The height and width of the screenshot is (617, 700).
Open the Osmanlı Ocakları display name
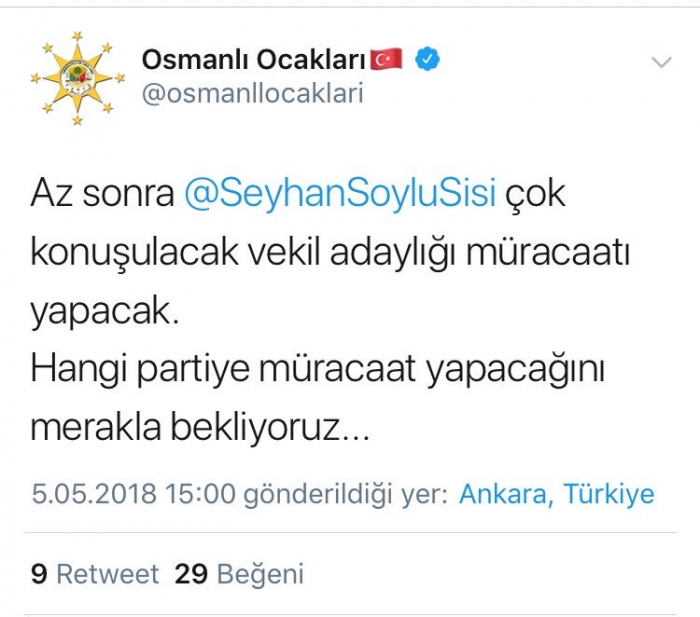click(x=254, y=60)
